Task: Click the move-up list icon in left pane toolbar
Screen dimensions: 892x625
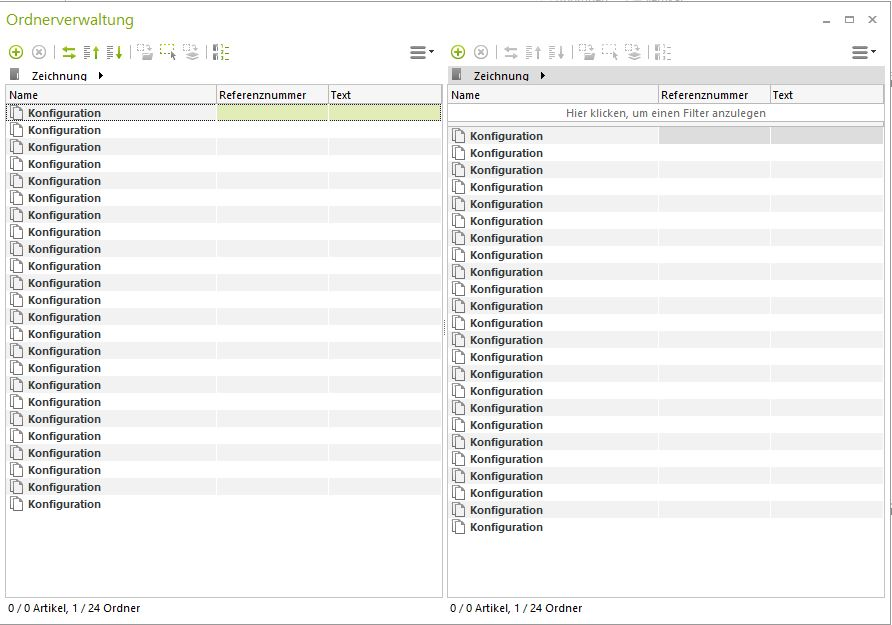Action: click(x=91, y=52)
